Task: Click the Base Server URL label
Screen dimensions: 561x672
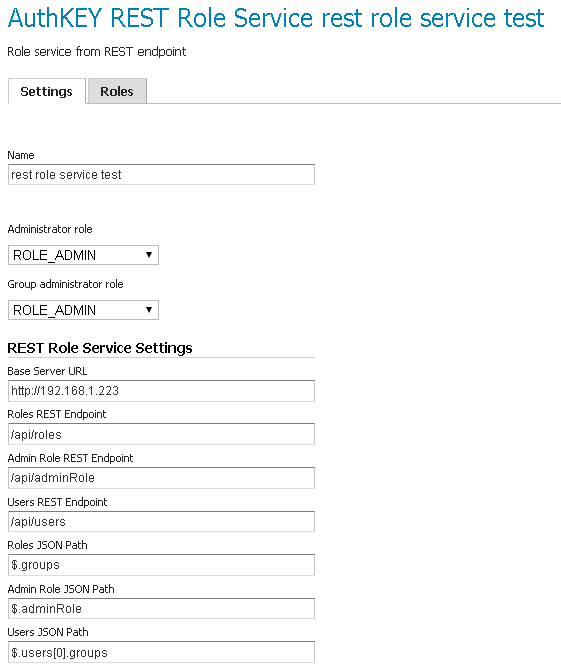Action: pyautogui.click(x=47, y=371)
